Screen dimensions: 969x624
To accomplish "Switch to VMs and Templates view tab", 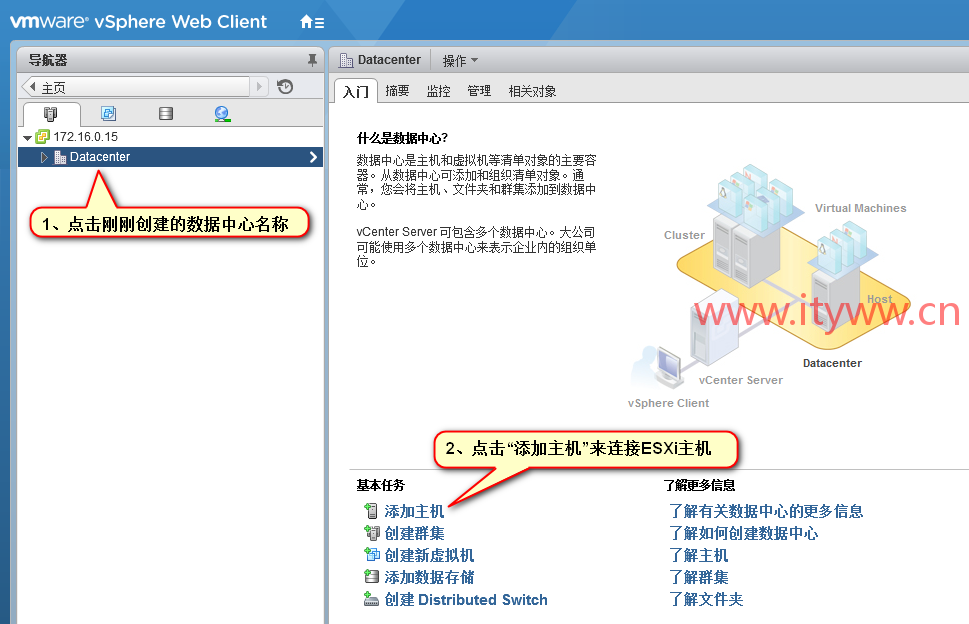I will click(x=109, y=113).
